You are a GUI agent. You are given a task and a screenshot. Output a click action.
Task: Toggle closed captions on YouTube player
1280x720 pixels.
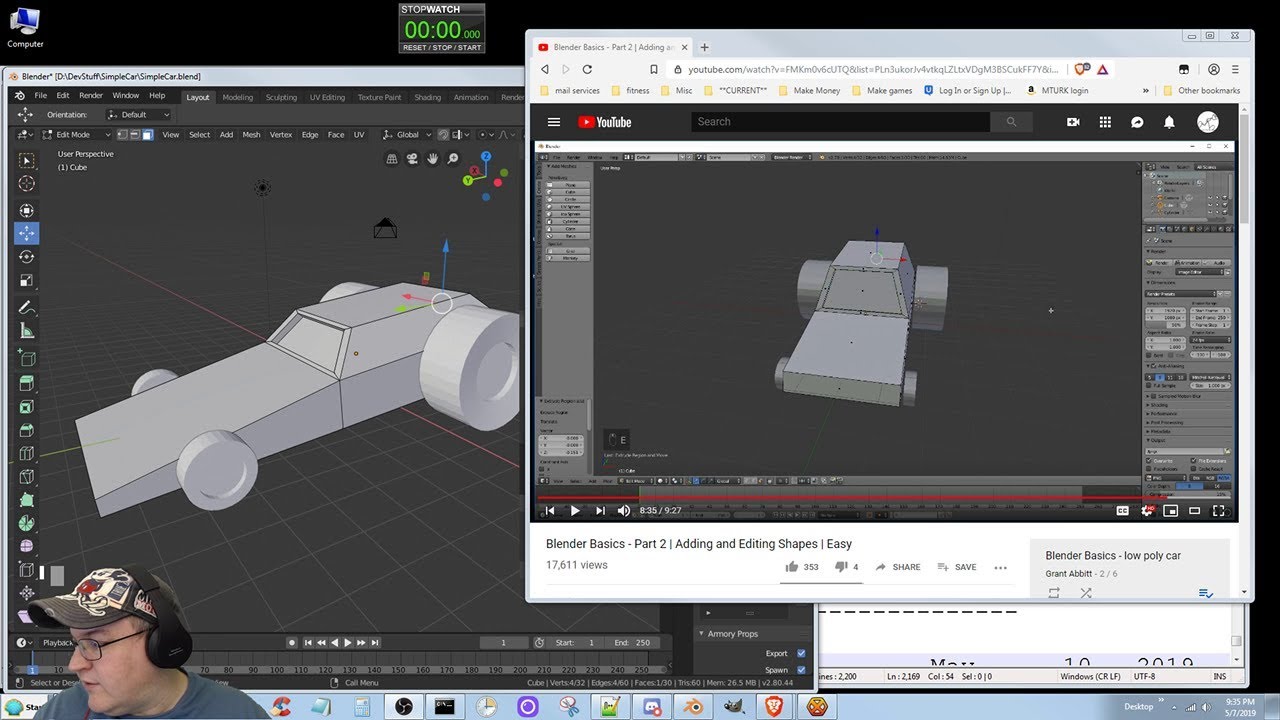[x=1122, y=510]
